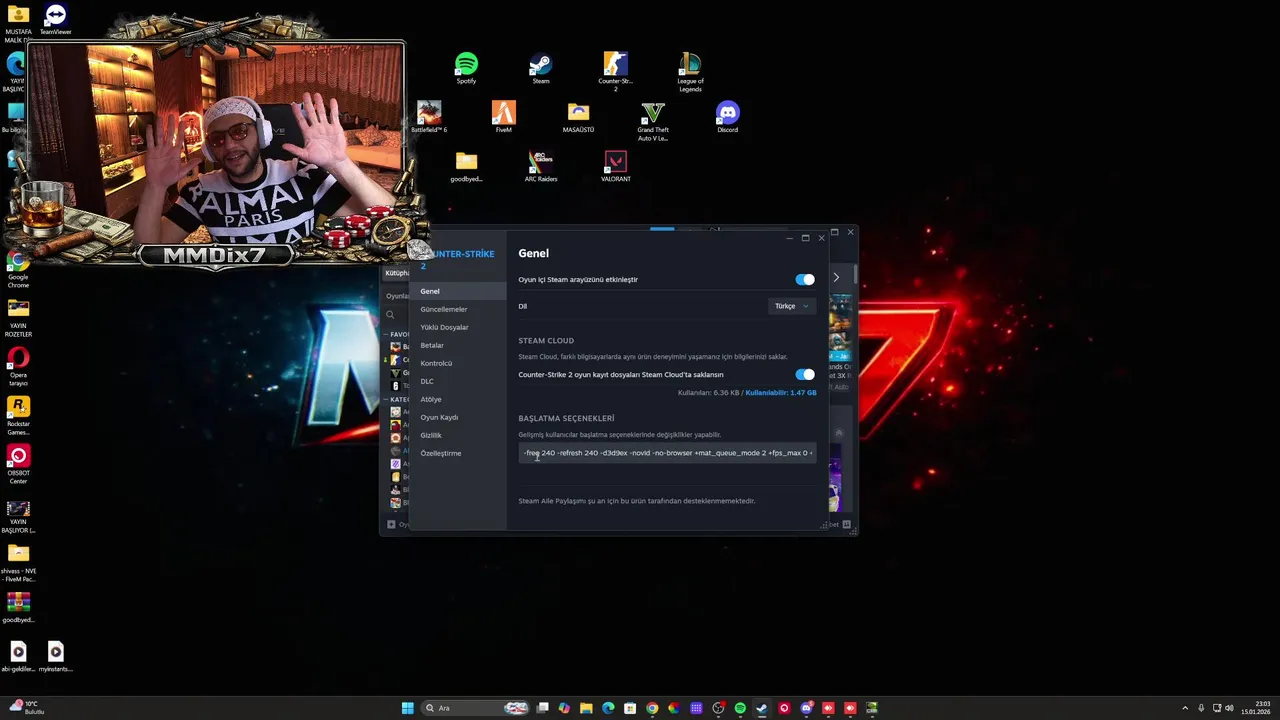Click the Discord taskbar icon
This screenshot has height=720, width=1280.
[x=806, y=708]
